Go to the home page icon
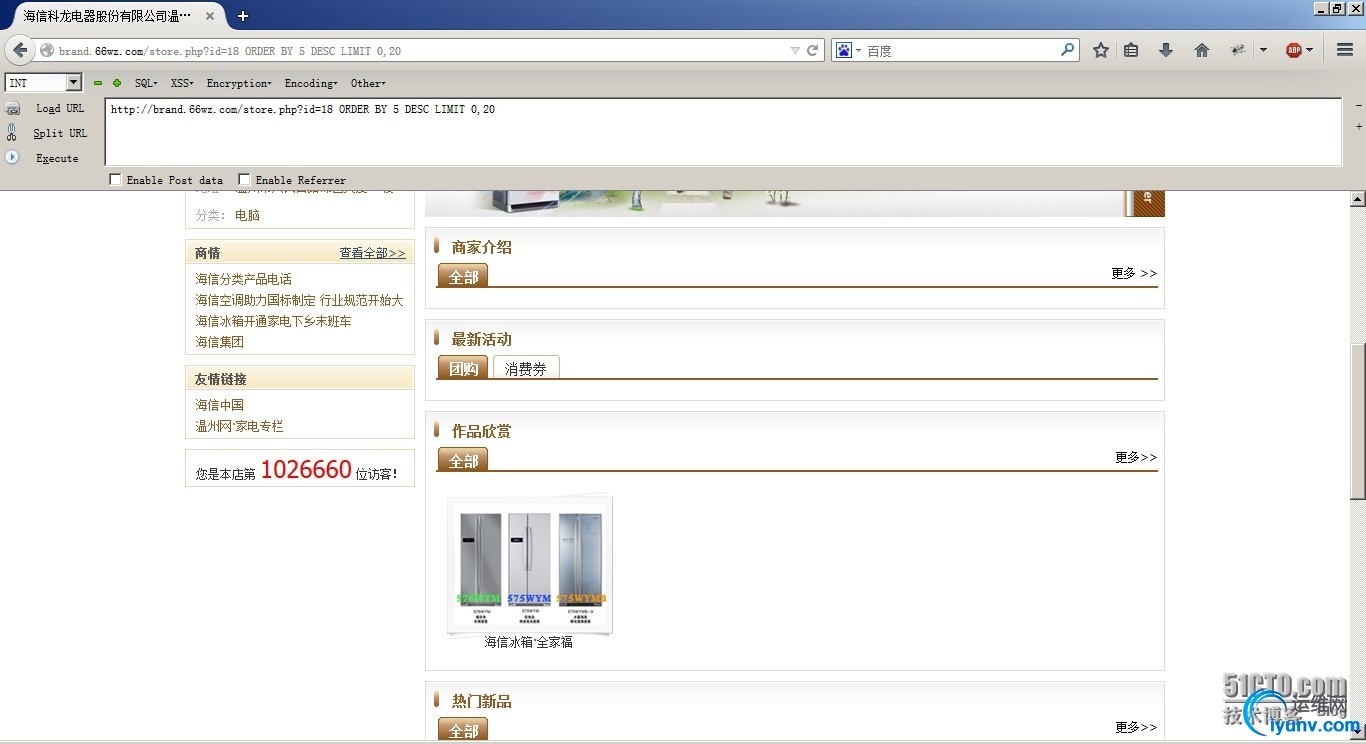The height and width of the screenshot is (744, 1366). 1202,50
